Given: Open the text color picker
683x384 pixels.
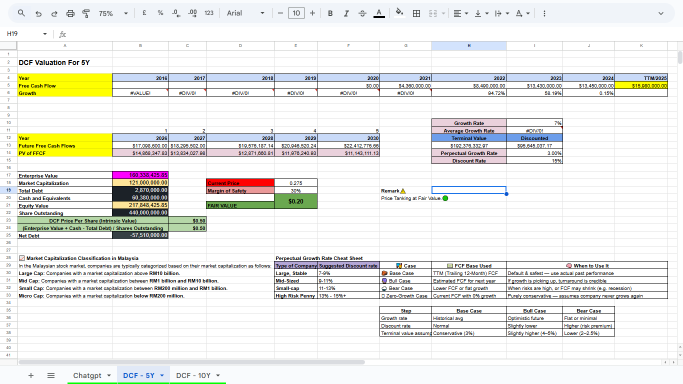Looking at the screenshot, I should tap(379, 13).
